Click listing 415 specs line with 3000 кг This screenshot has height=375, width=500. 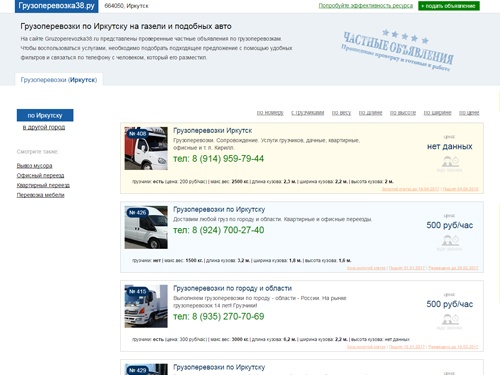271,340
